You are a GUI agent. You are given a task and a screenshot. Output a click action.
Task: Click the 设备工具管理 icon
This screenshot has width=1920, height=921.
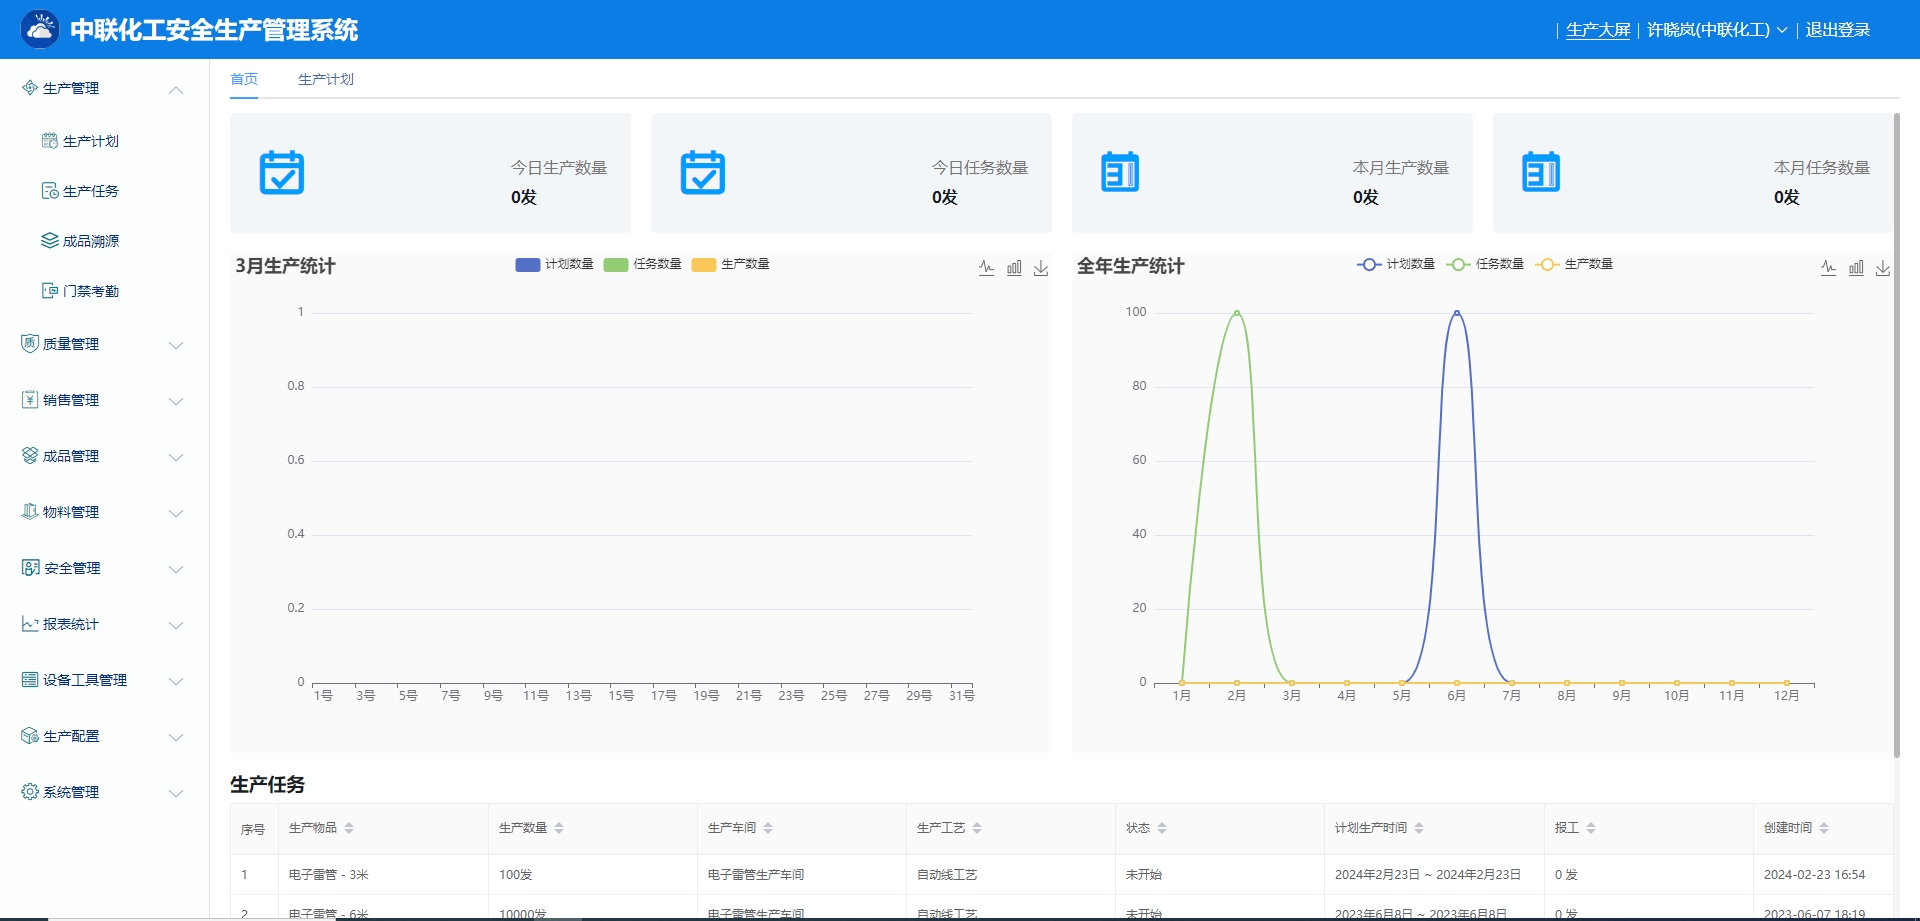pos(30,680)
